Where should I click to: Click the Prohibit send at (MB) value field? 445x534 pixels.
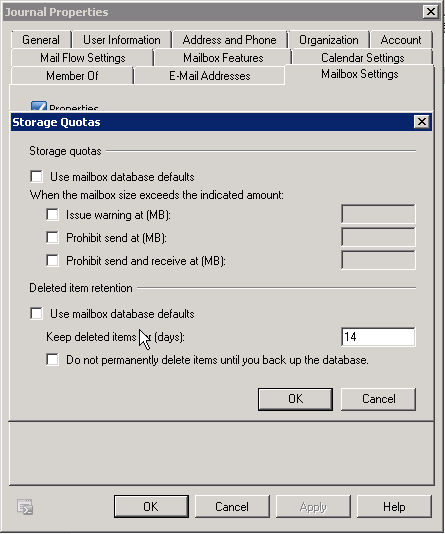pos(378,237)
